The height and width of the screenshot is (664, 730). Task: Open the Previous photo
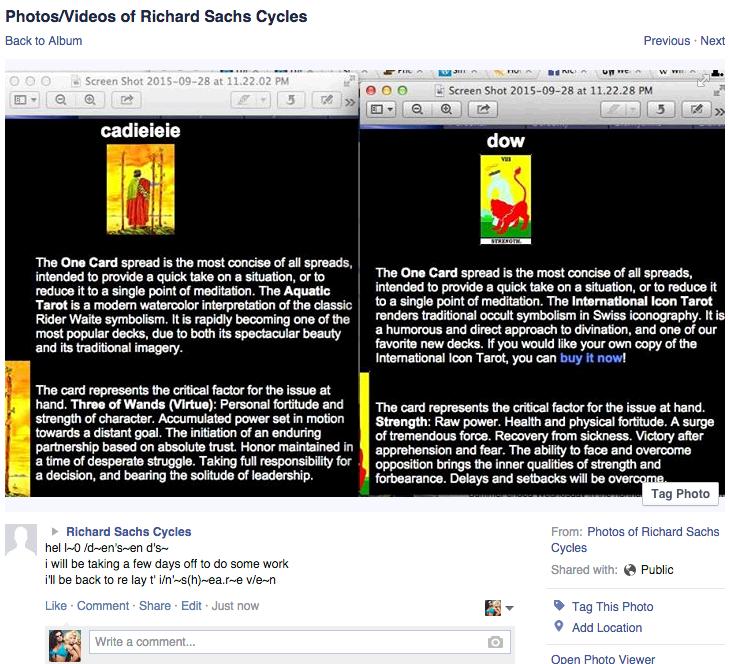pos(666,41)
